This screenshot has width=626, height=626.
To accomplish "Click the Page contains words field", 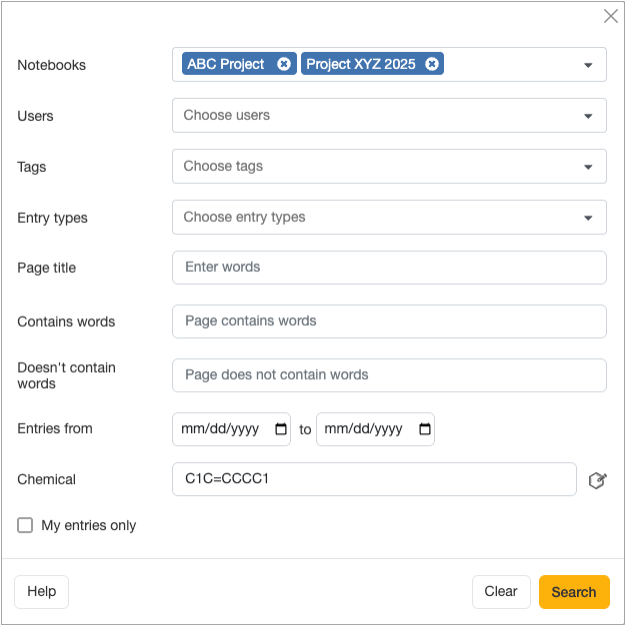I will coord(389,322).
